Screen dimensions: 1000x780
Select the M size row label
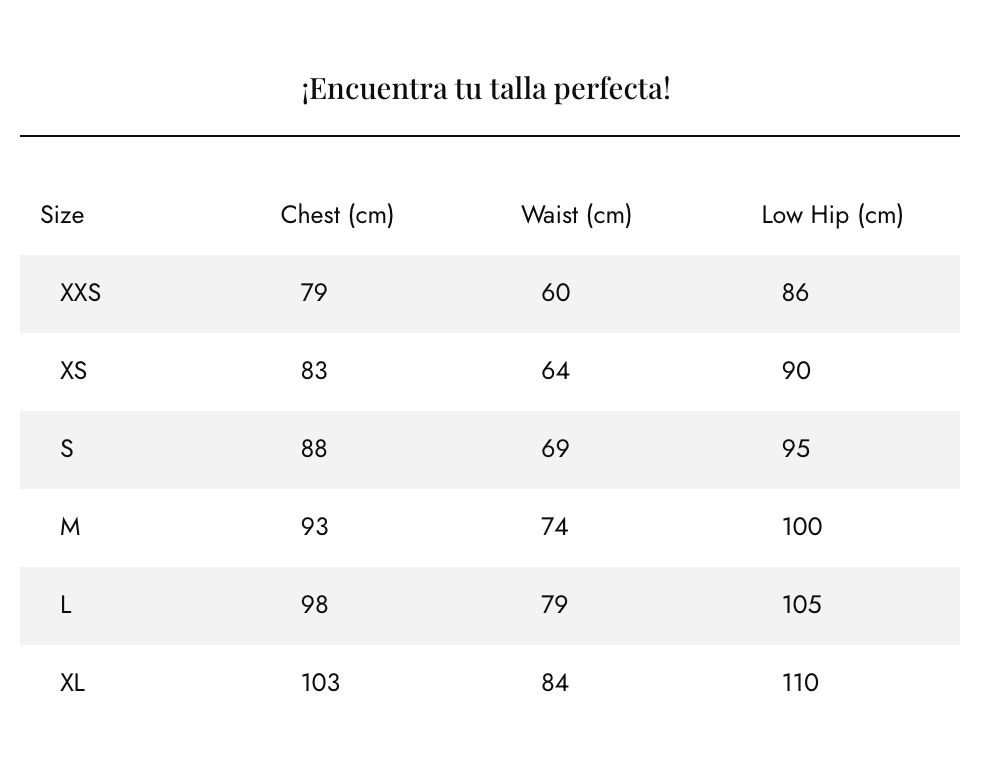(70, 527)
